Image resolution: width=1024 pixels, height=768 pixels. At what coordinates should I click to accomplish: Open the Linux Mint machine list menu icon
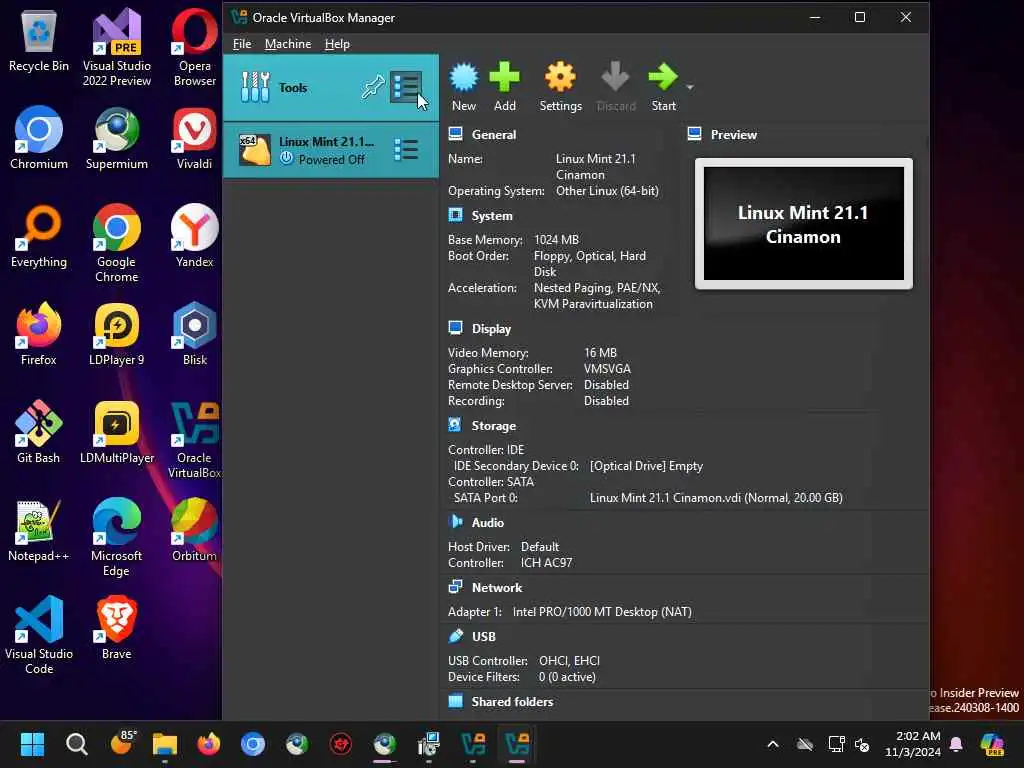(x=406, y=150)
